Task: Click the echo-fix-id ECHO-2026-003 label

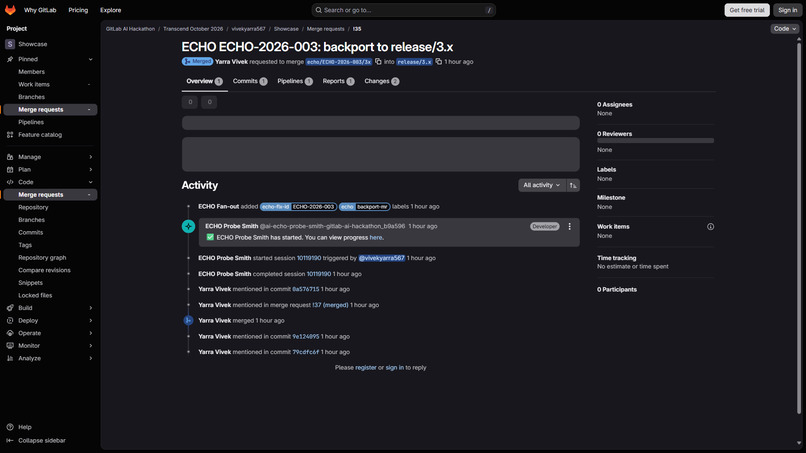Action: 298,207
